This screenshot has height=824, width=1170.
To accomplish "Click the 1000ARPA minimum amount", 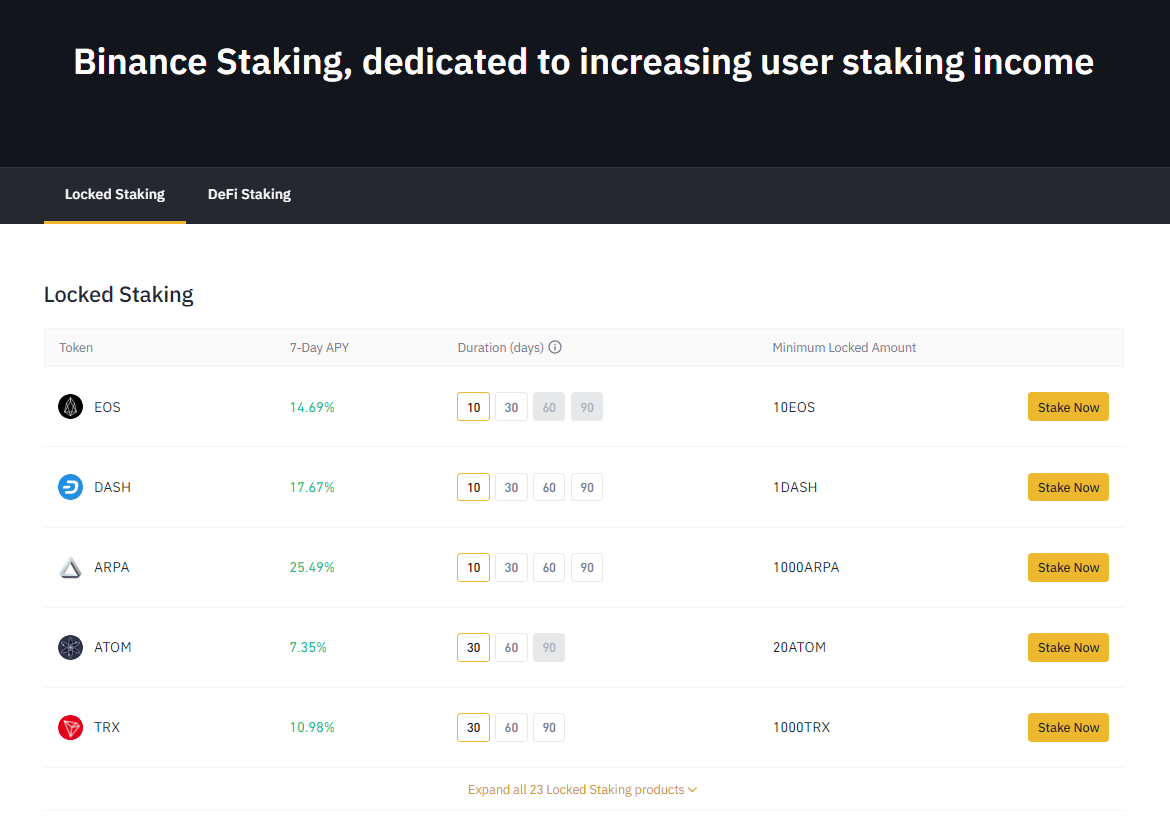I will coord(806,567).
